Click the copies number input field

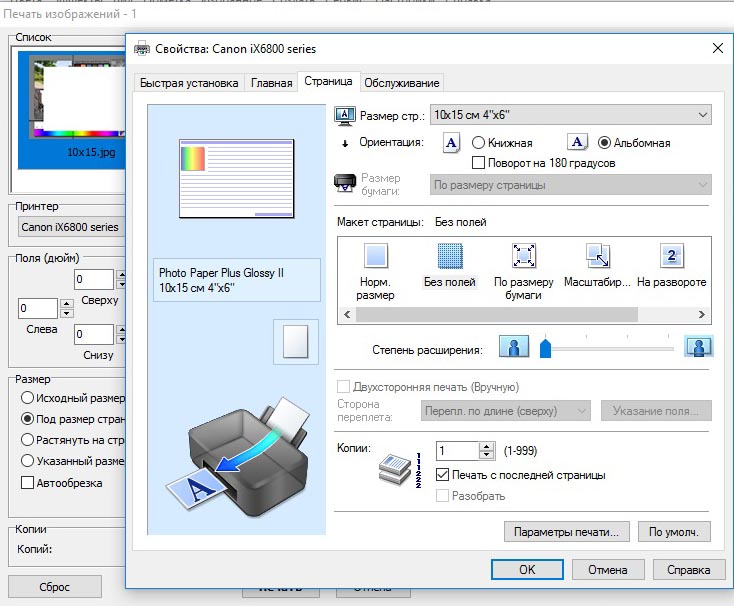pos(457,451)
